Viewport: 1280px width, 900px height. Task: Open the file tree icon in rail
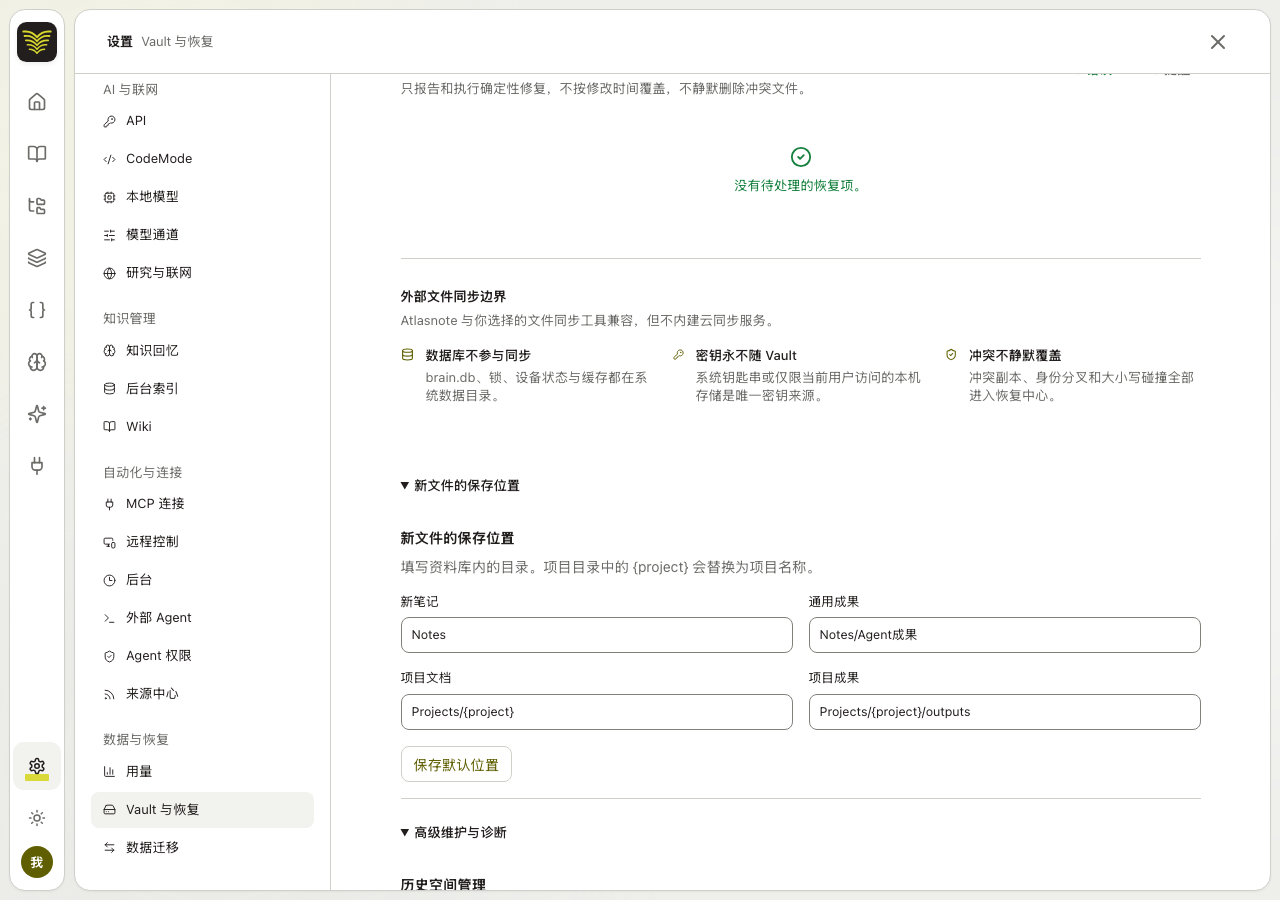37,206
